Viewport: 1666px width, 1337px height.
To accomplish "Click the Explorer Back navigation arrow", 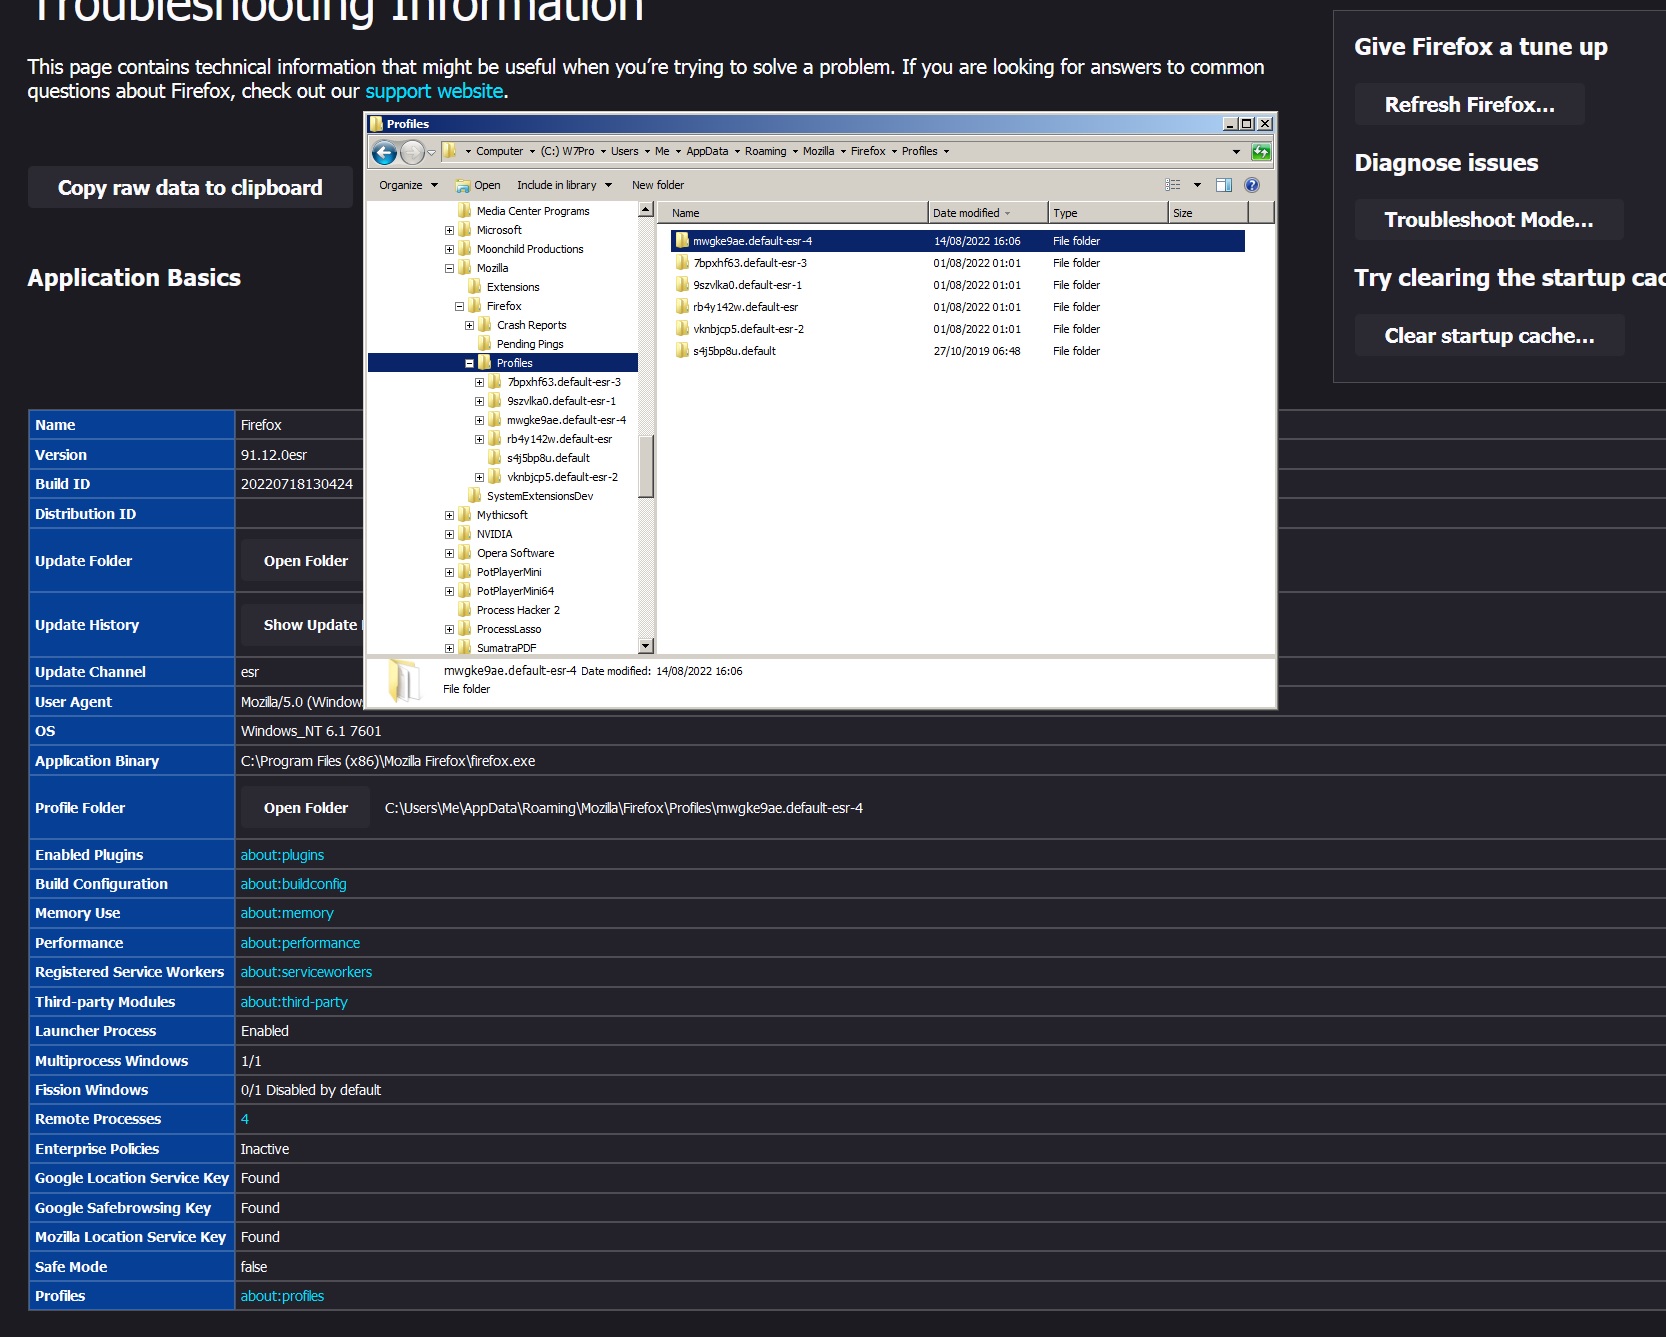I will click(384, 153).
